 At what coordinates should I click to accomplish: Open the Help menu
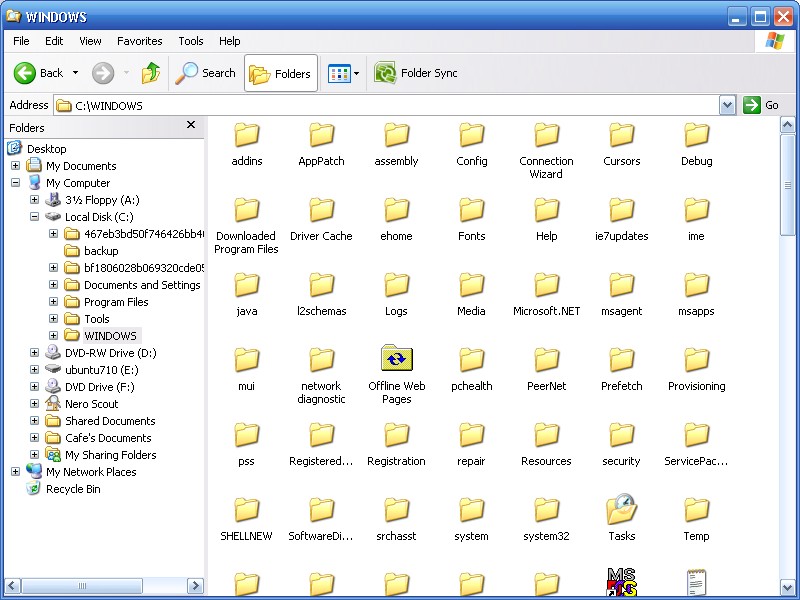click(230, 41)
